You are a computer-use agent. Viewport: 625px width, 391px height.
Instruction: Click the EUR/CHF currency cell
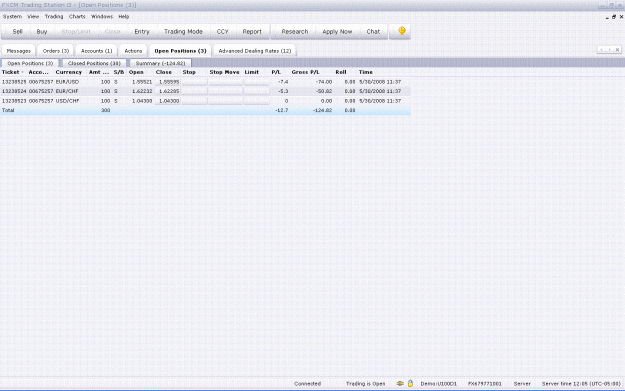click(x=67, y=91)
